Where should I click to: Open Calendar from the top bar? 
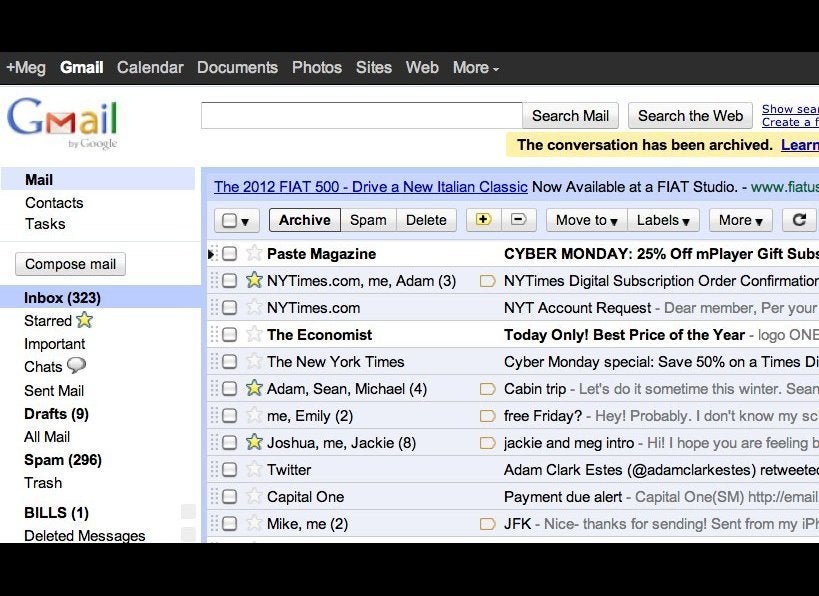point(150,67)
